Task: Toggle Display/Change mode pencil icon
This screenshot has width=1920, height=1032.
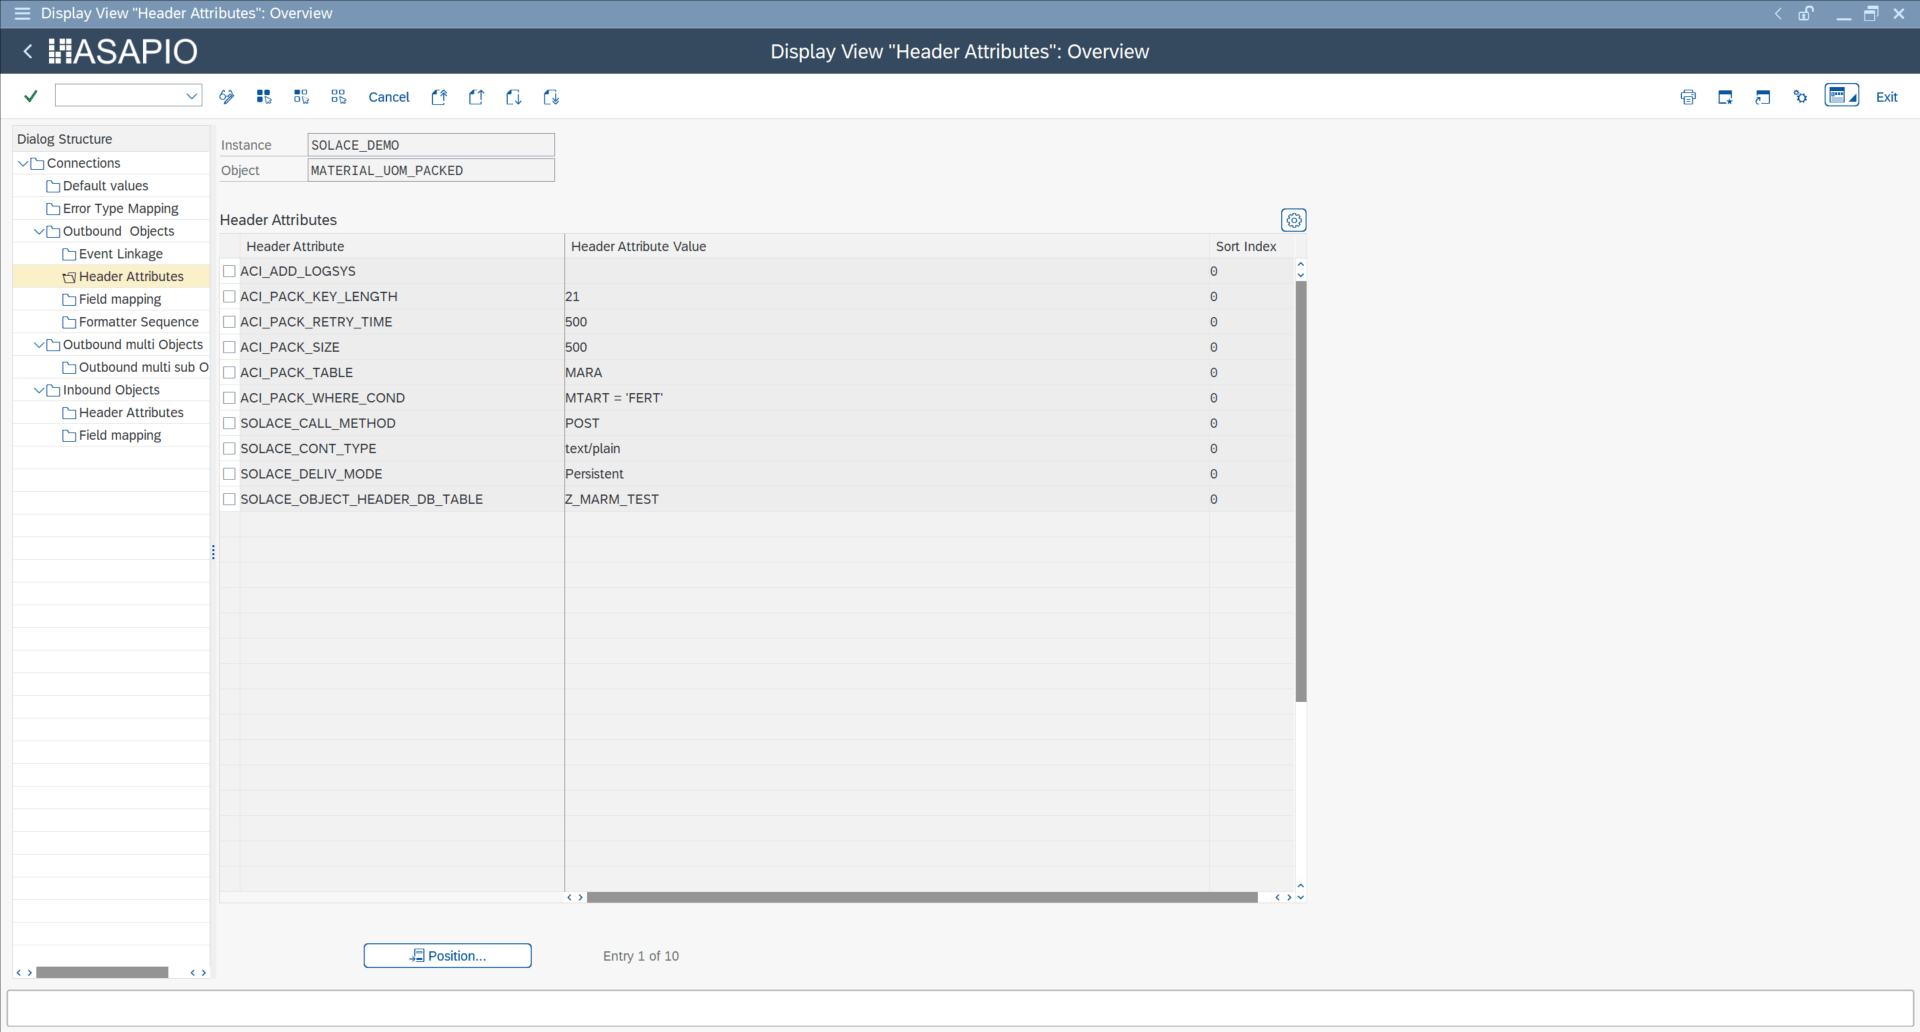Action: pos(227,97)
